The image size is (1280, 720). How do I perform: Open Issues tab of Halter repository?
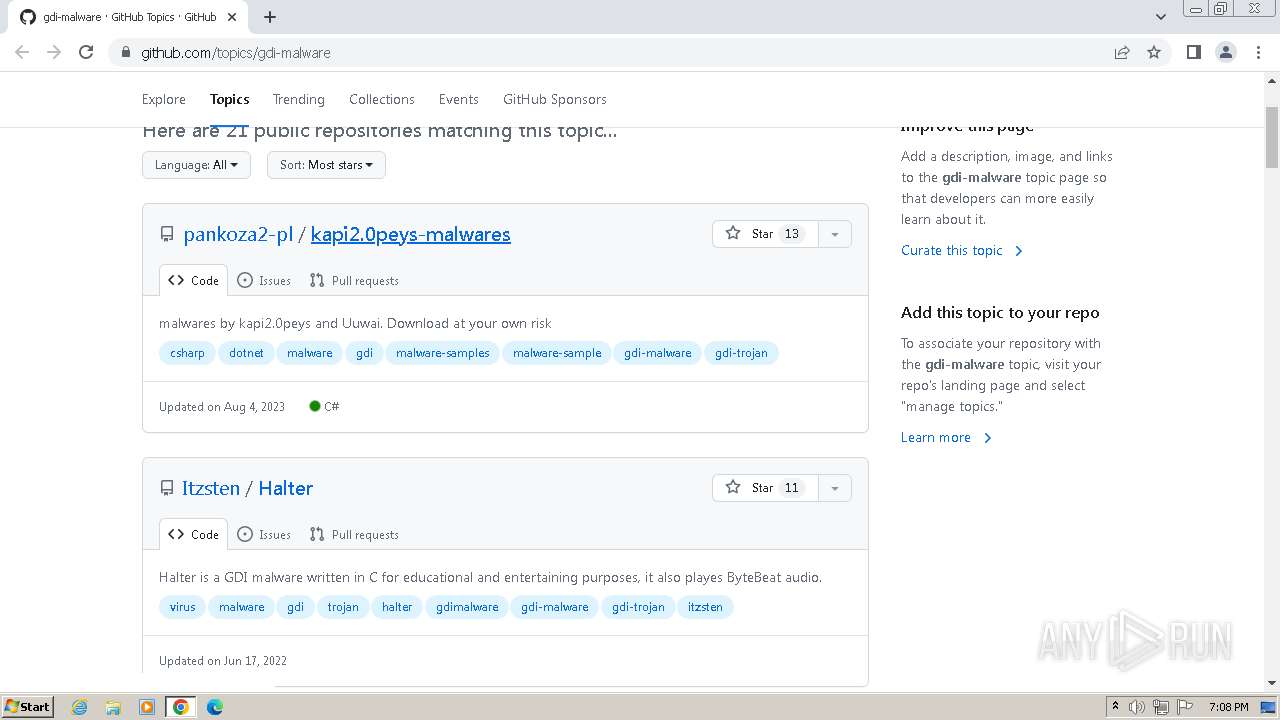(264, 535)
